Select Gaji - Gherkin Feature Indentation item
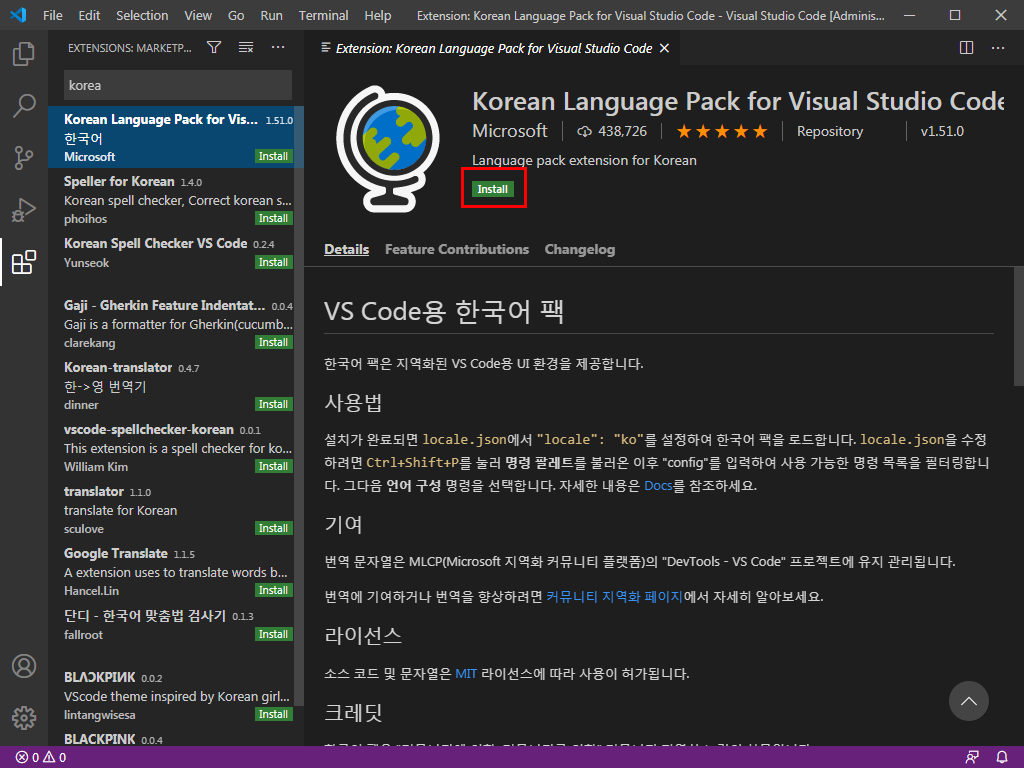The image size is (1024, 768). pyautogui.click(x=171, y=323)
